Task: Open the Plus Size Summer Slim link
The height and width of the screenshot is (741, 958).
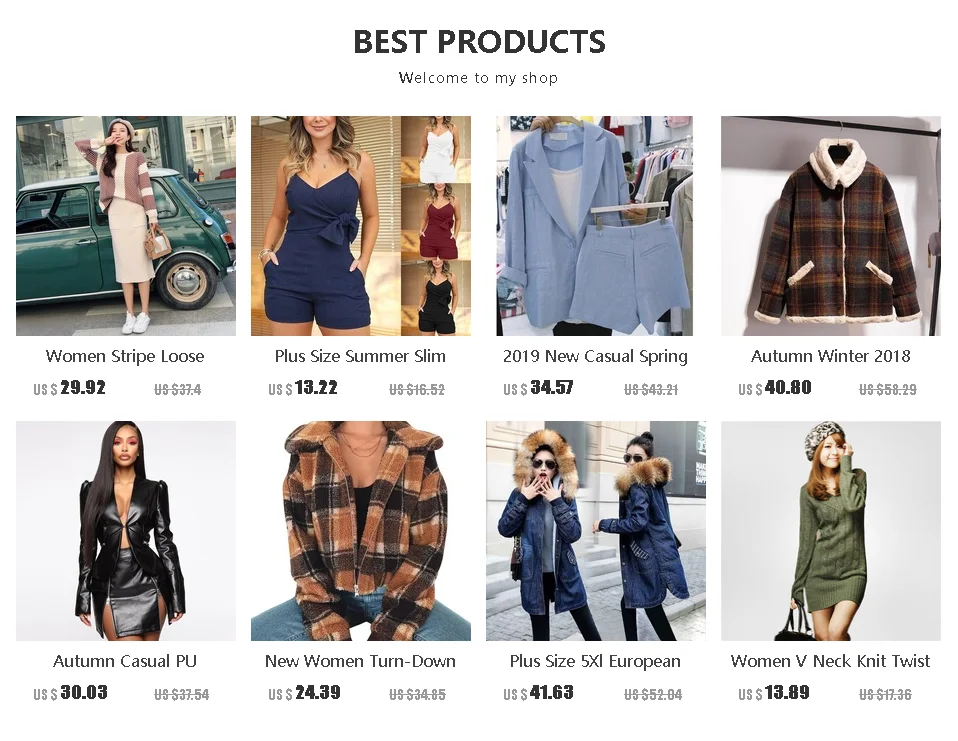Action: pyautogui.click(x=360, y=356)
